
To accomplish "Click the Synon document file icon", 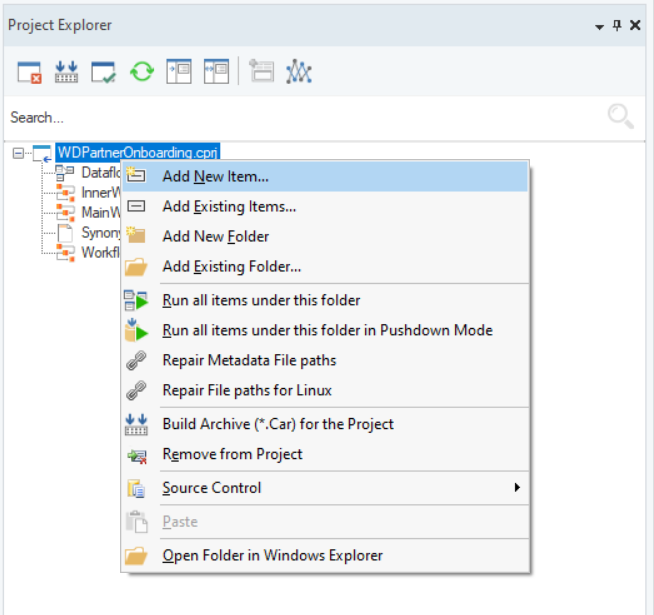I will (x=65, y=233).
